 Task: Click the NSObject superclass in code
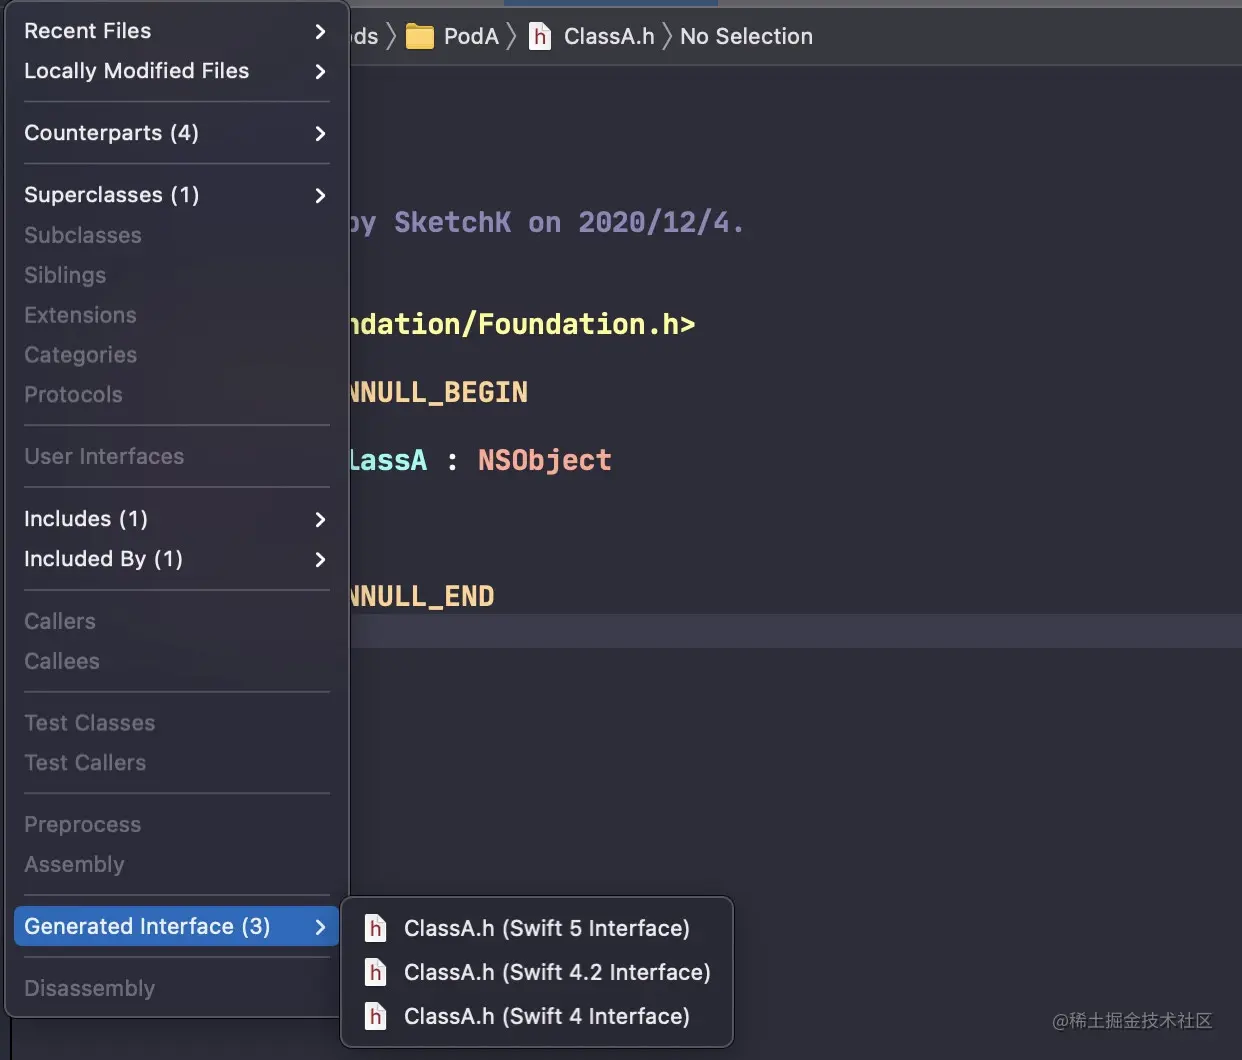coord(544,460)
